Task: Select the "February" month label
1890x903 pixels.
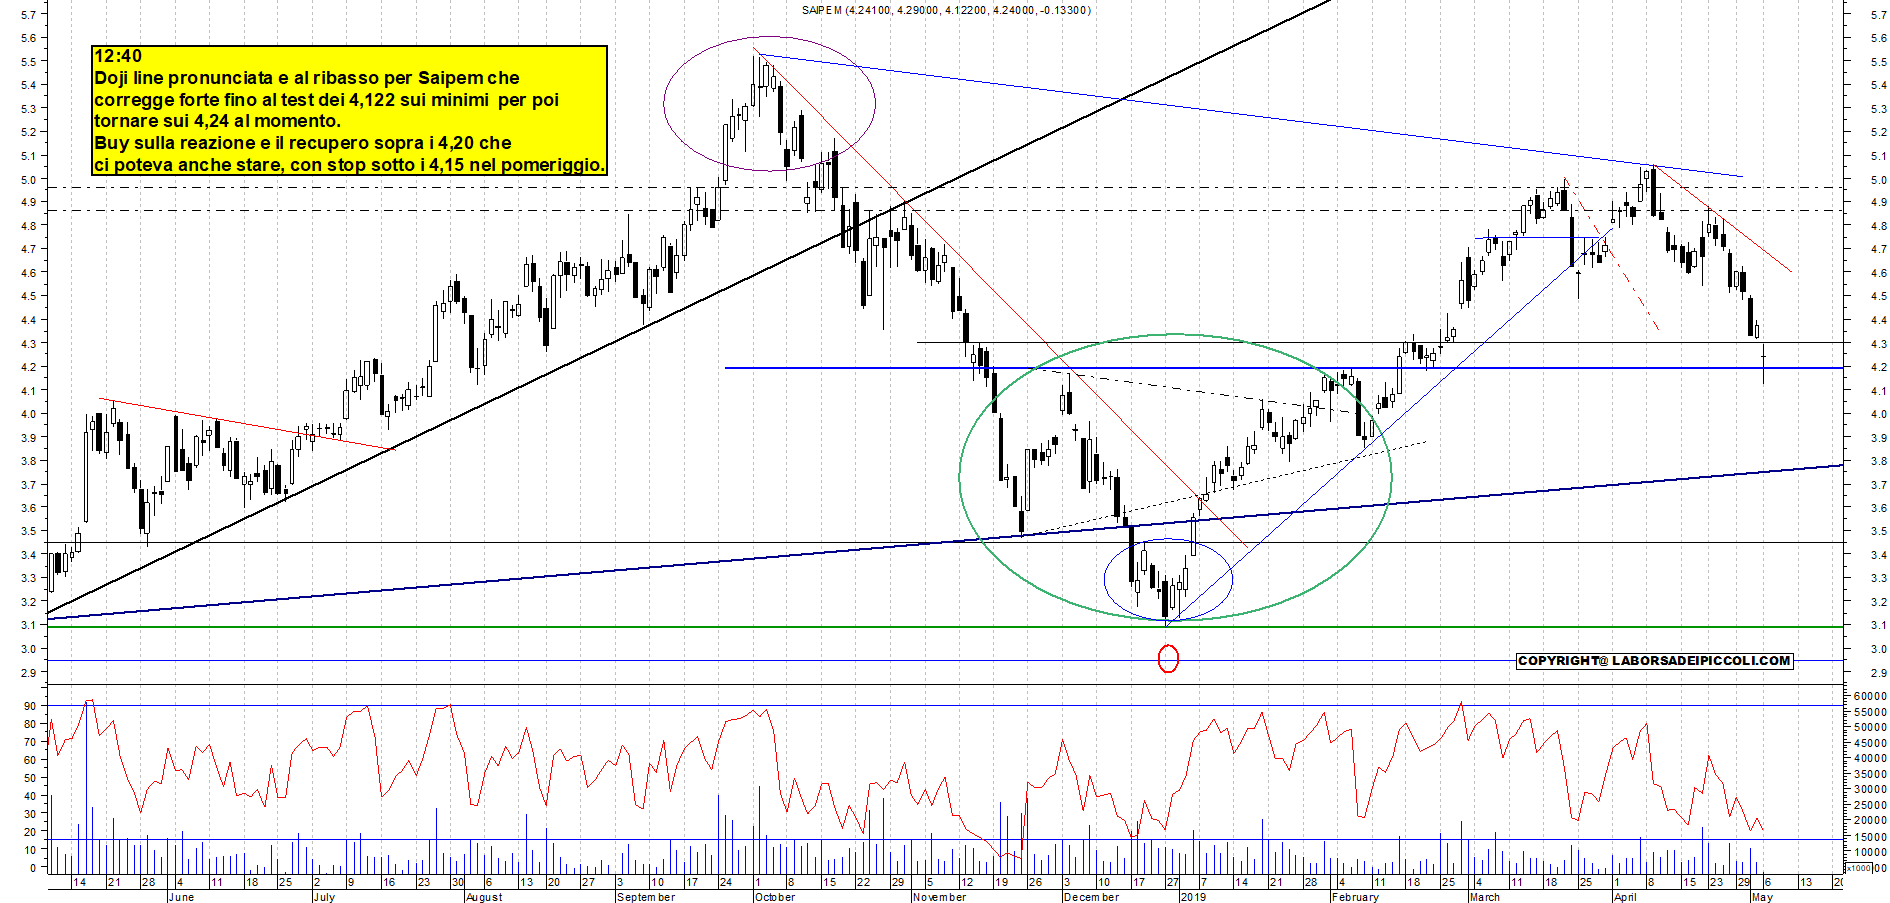Action: [1355, 897]
